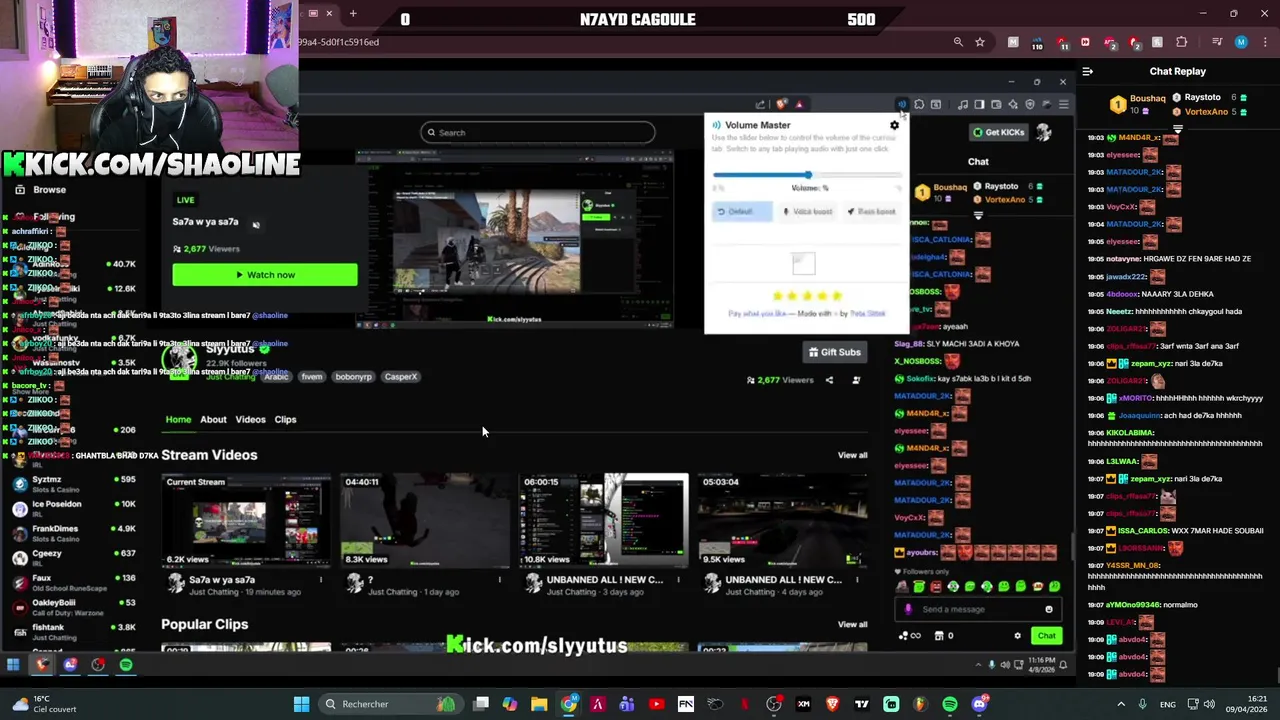1280x720 pixels.
Task: Open YouTube icon in Windows taskbar
Action: pyautogui.click(x=656, y=704)
